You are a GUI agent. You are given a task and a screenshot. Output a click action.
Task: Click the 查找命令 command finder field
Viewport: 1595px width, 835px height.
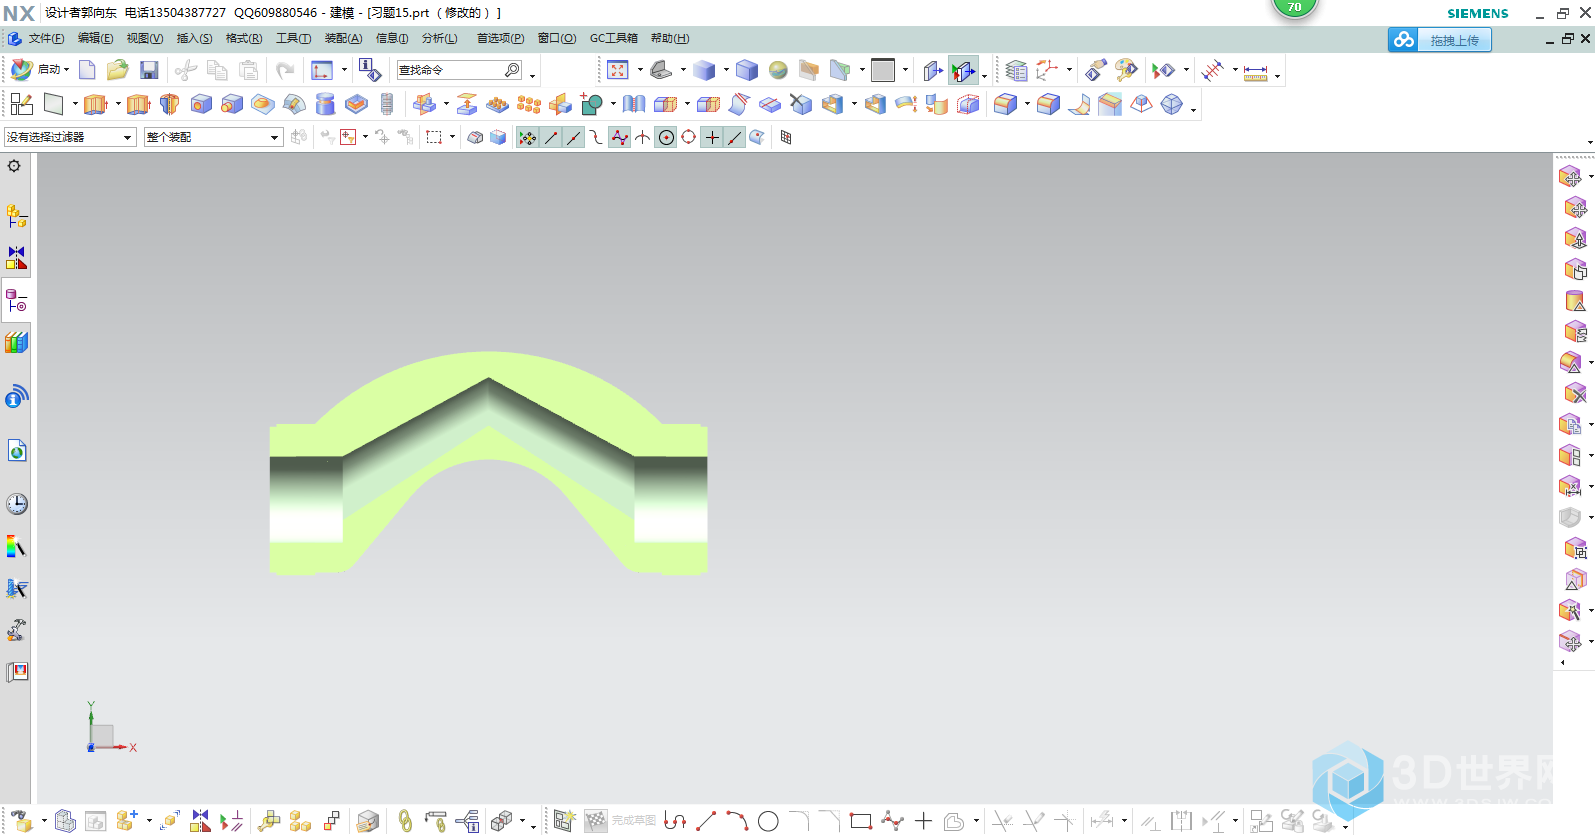coord(459,70)
